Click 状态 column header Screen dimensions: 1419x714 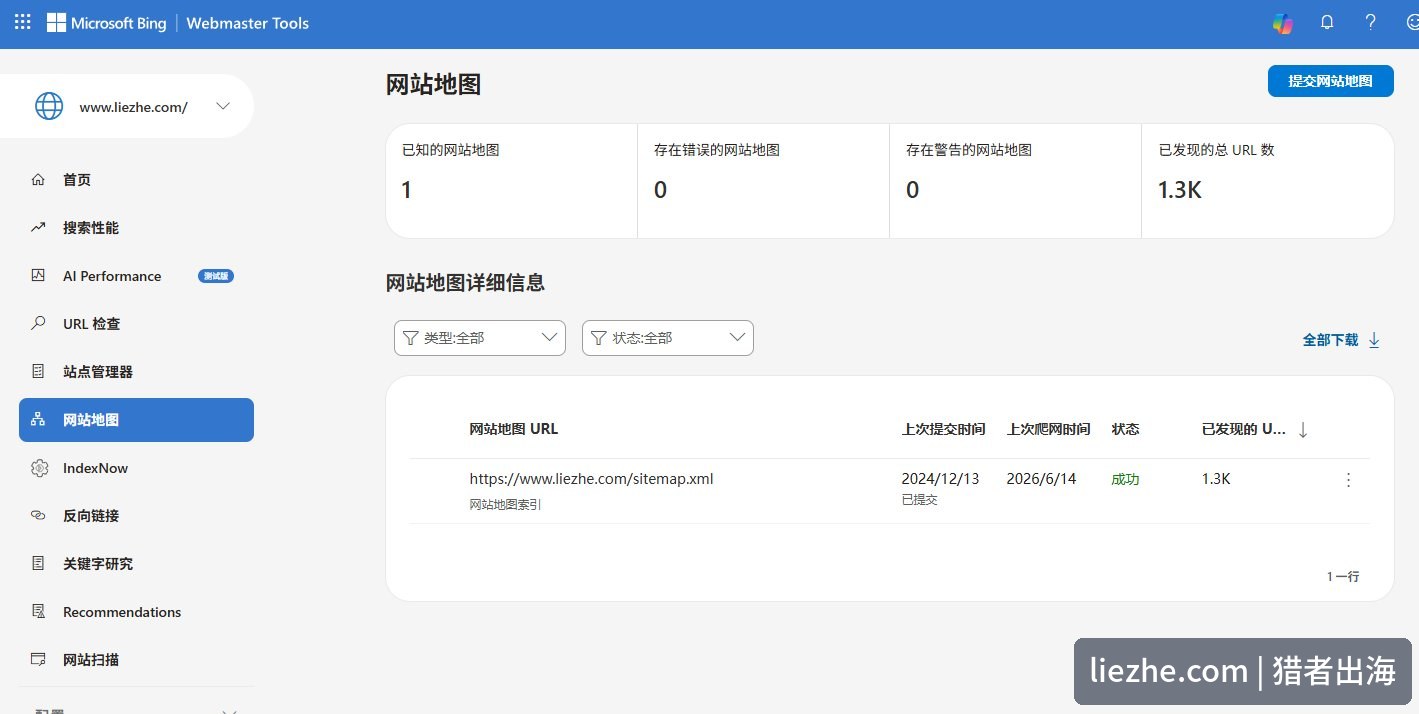1125,429
